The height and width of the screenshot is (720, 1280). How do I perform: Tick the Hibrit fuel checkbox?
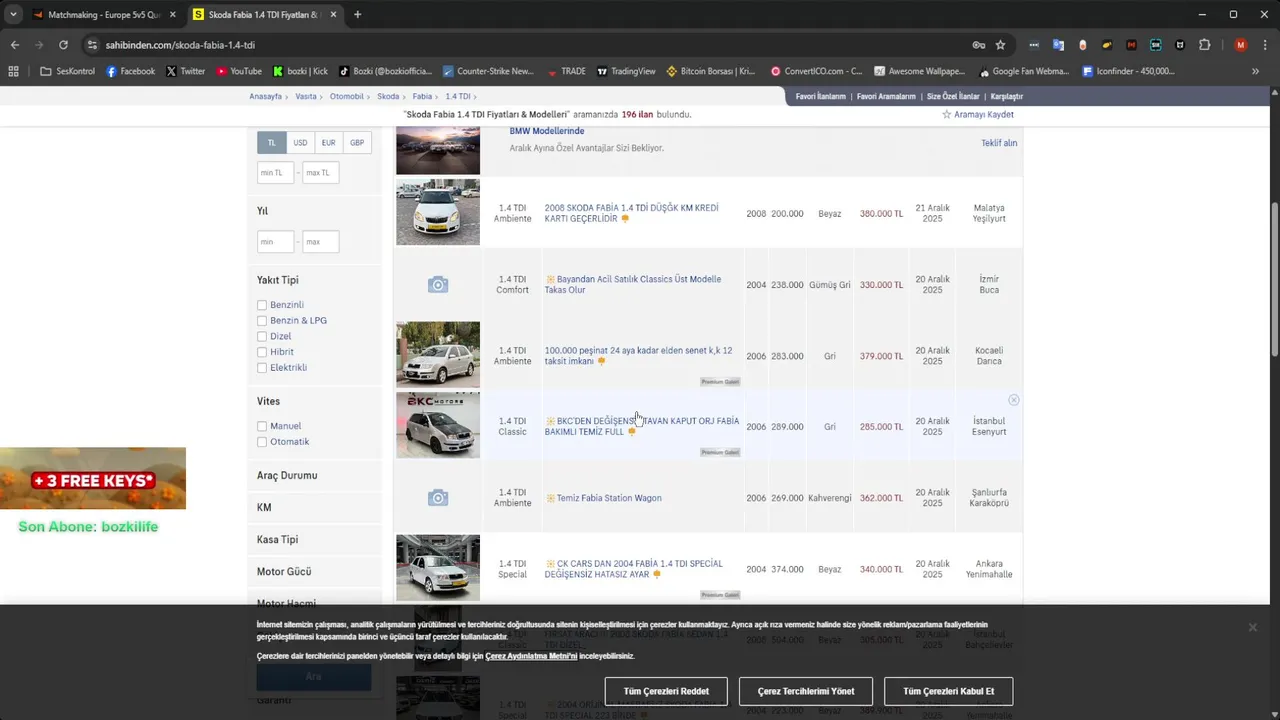[x=262, y=352]
